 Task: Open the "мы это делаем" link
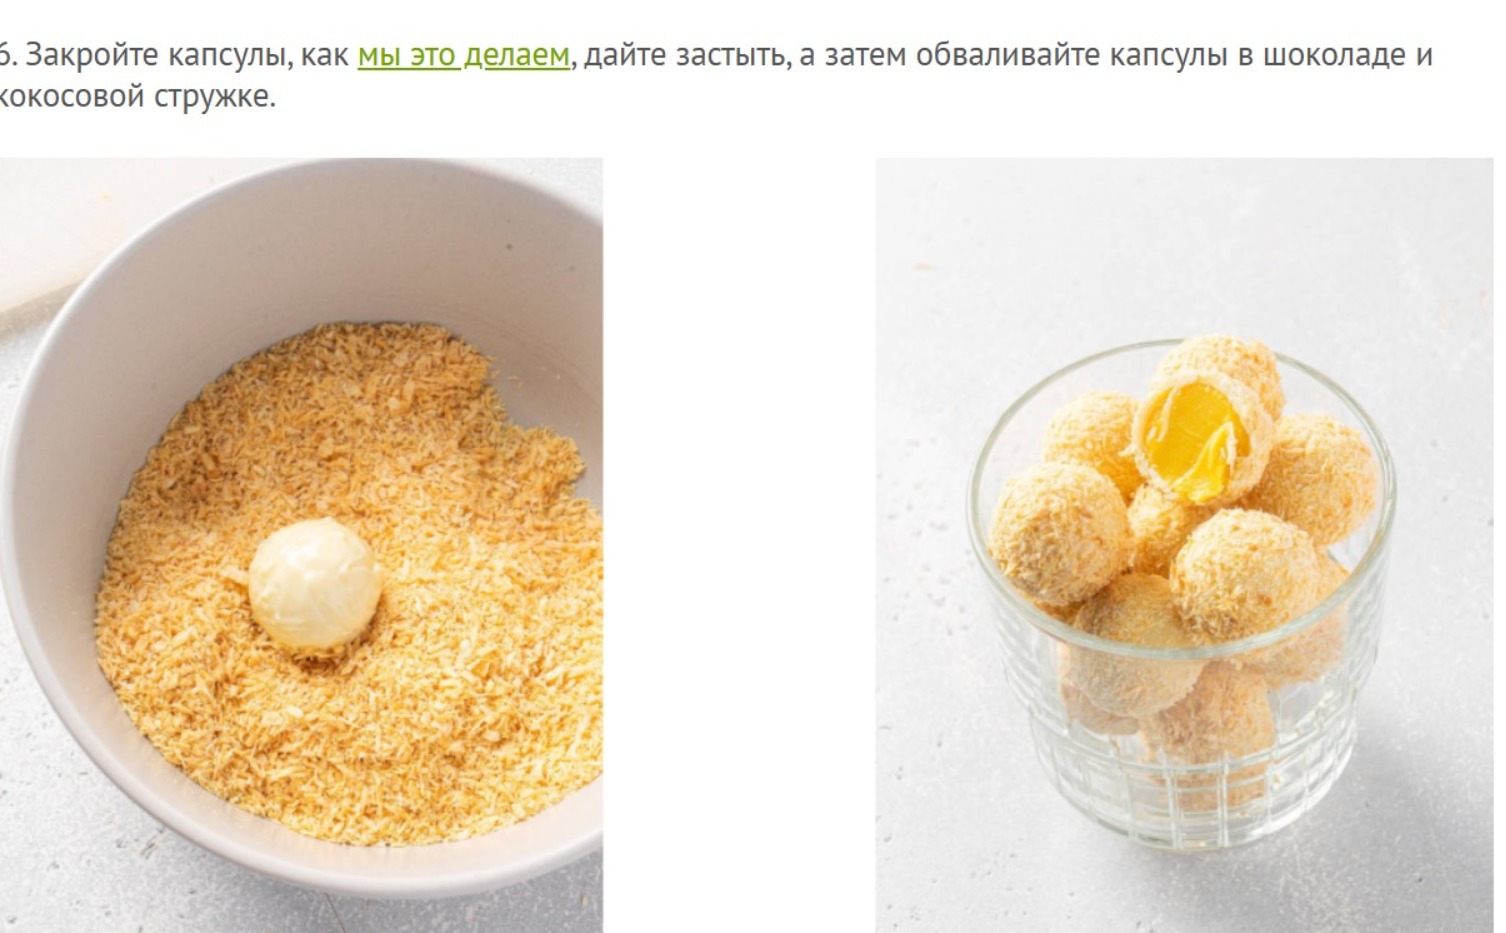pos(463,55)
